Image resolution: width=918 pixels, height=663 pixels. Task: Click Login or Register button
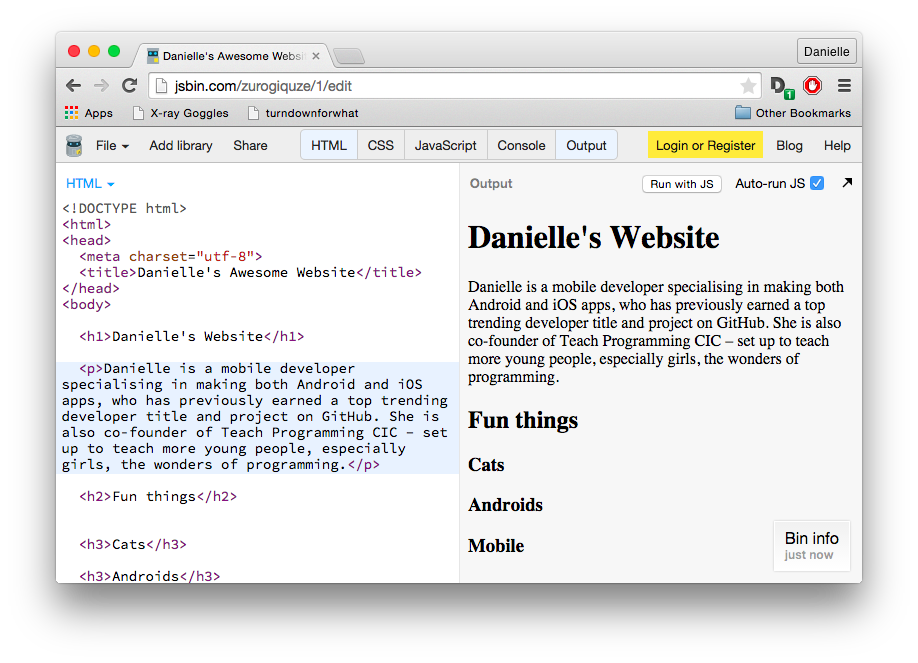(705, 145)
